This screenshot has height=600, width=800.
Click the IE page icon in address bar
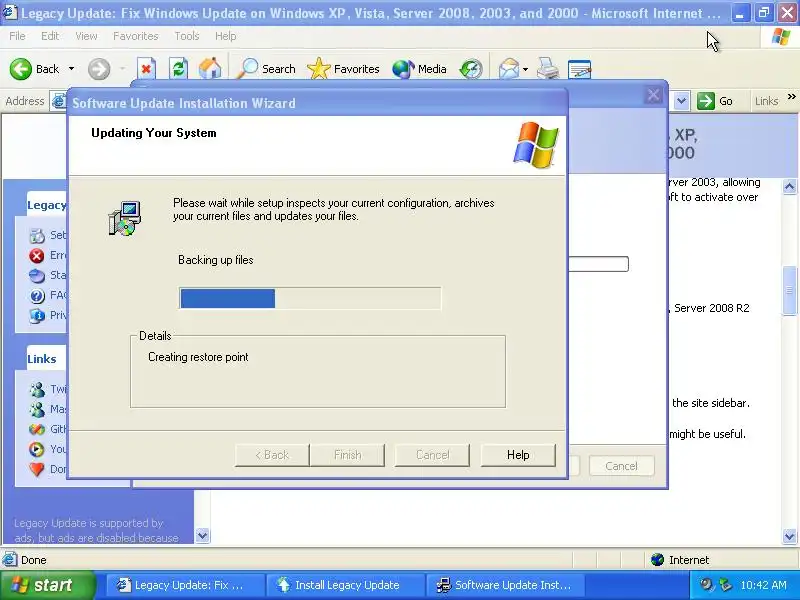[59, 101]
